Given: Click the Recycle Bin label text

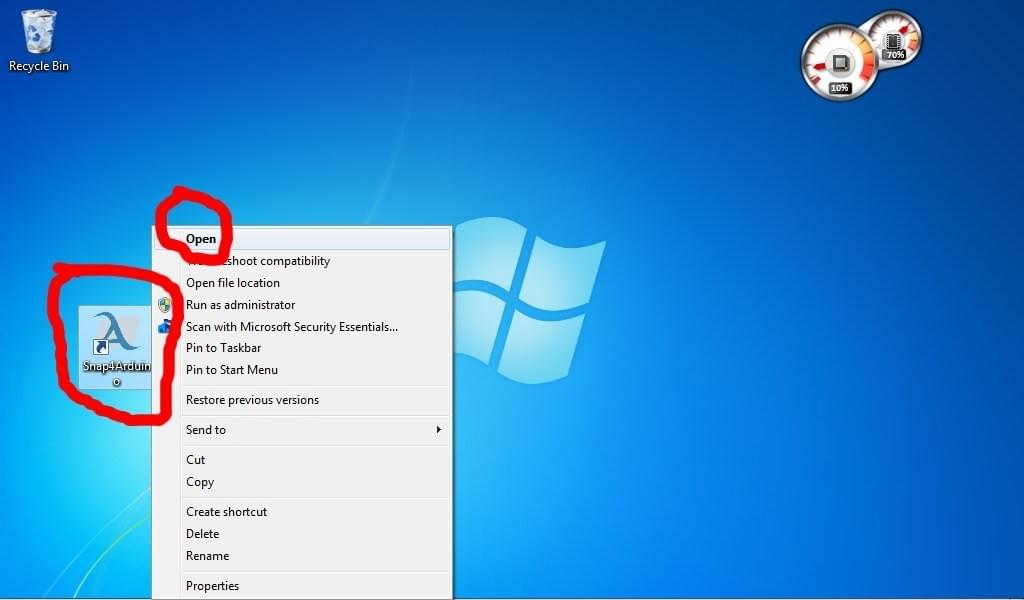Looking at the screenshot, I should (39, 66).
